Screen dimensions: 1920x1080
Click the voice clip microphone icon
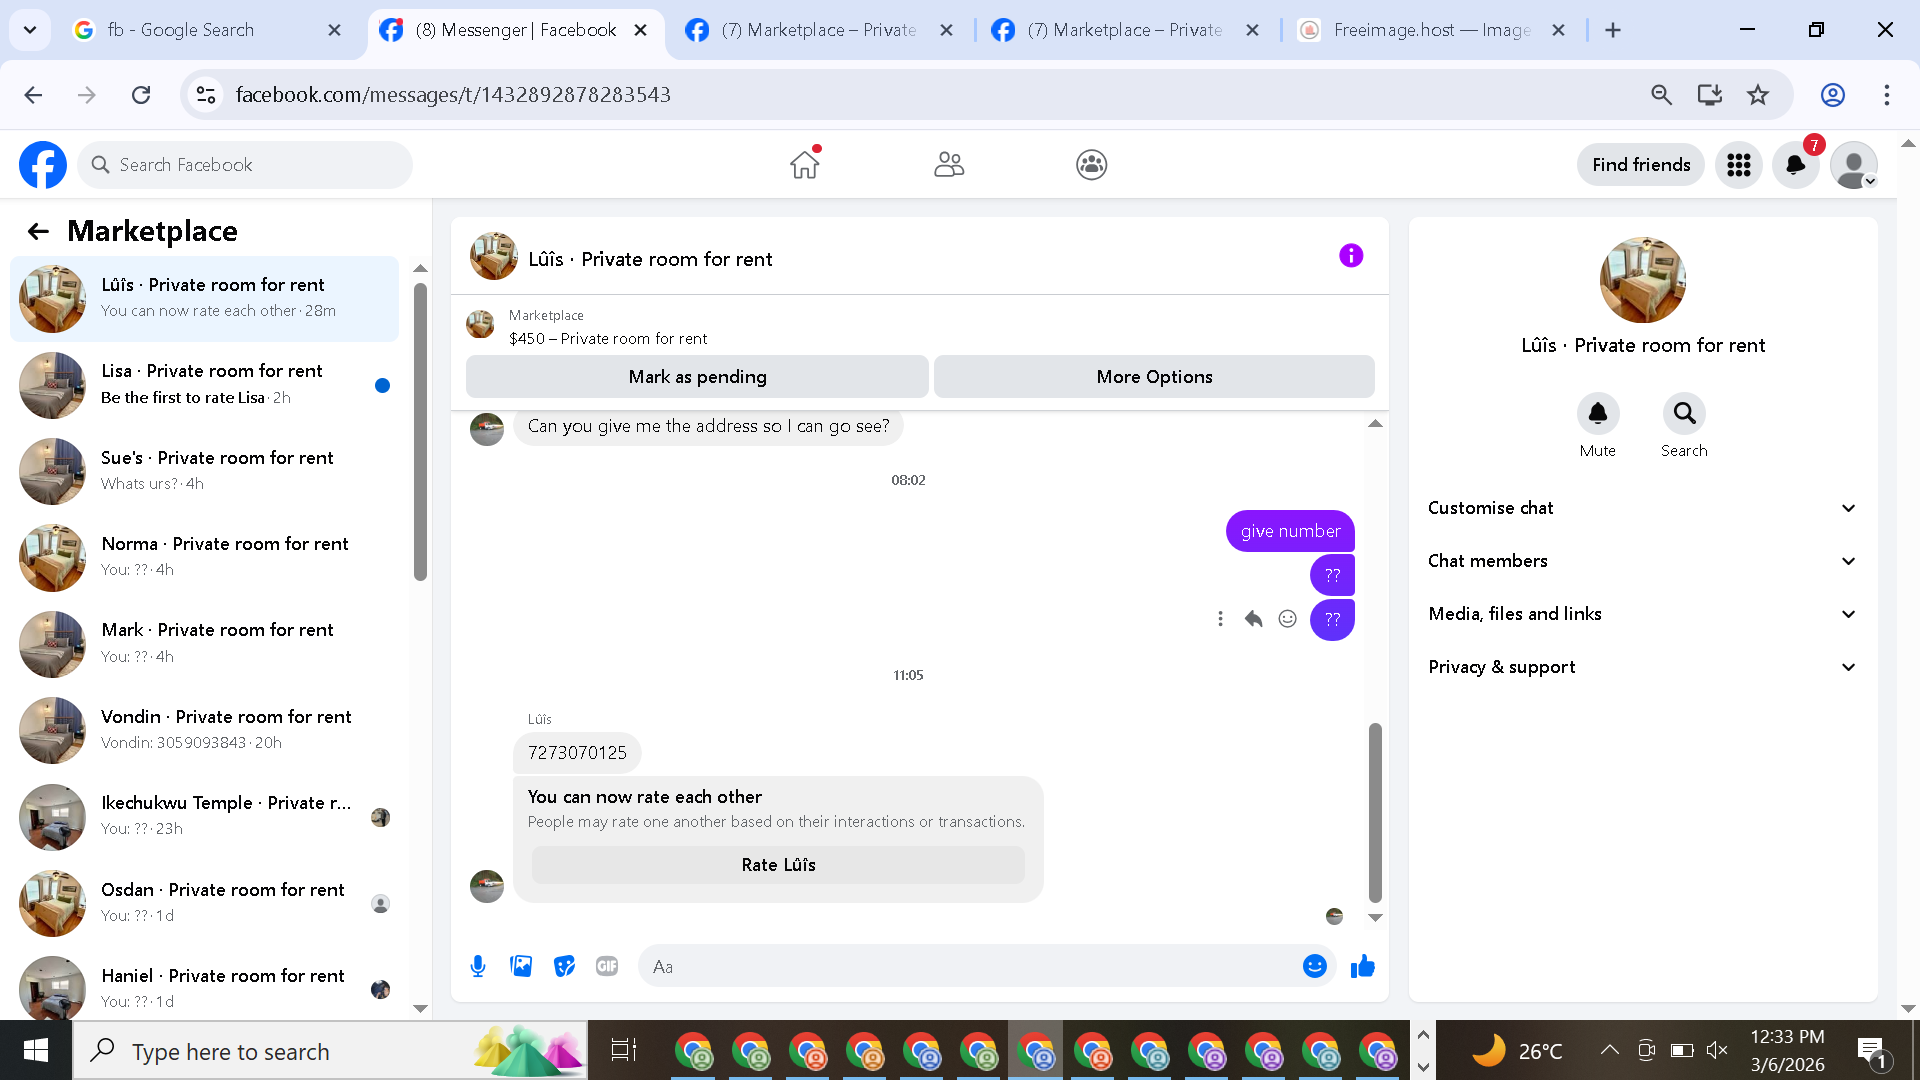point(478,966)
